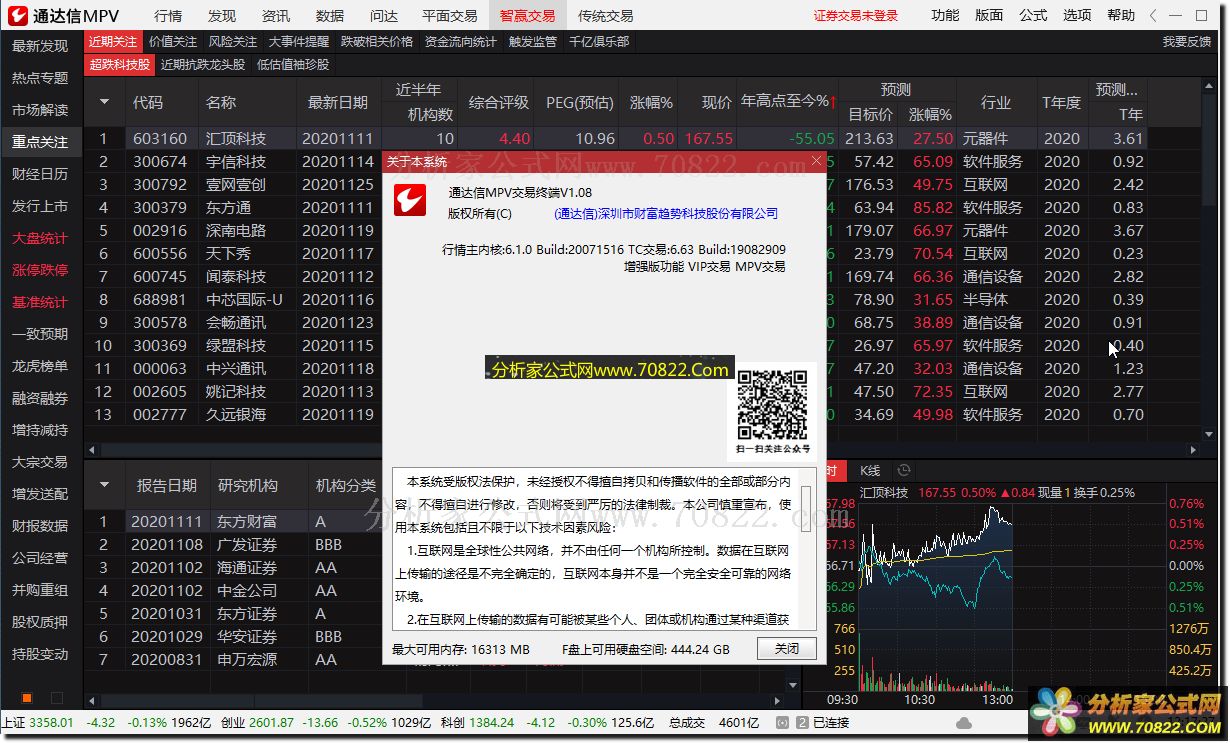The height and width of the screenshot is (743, 1230).
Task: Click the 关闭 button in About dialog
Action: pyautogui.click(x=787, y=649)
